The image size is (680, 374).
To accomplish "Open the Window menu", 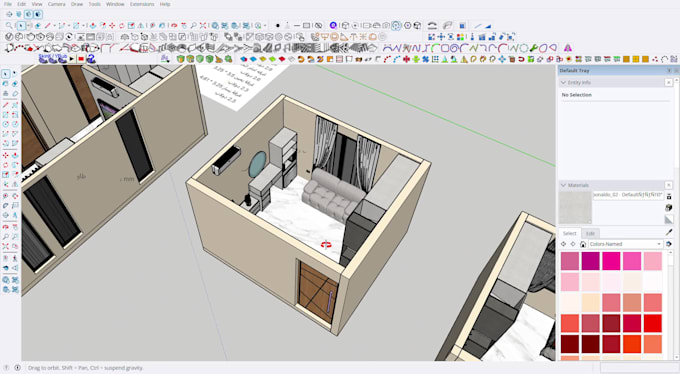I will (x=115, y=4).
